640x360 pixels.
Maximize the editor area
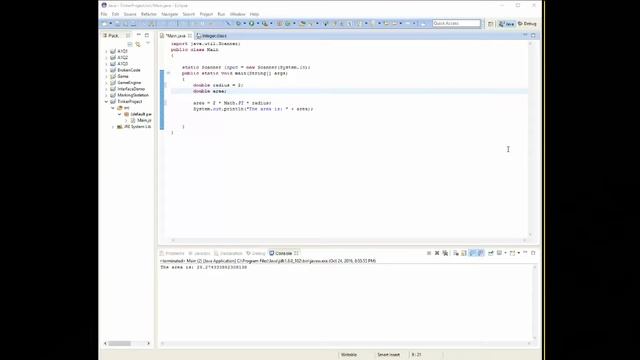[533, 36]
